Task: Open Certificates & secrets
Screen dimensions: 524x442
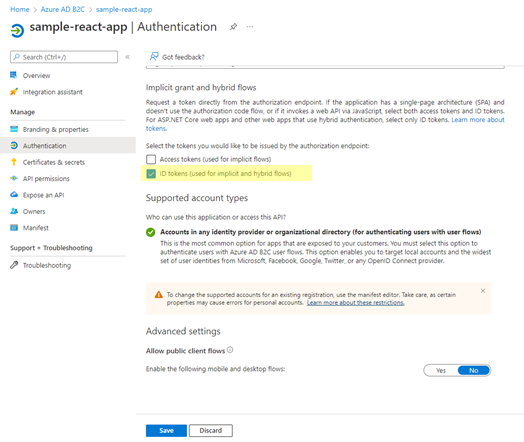Action: tap(53, 162)
